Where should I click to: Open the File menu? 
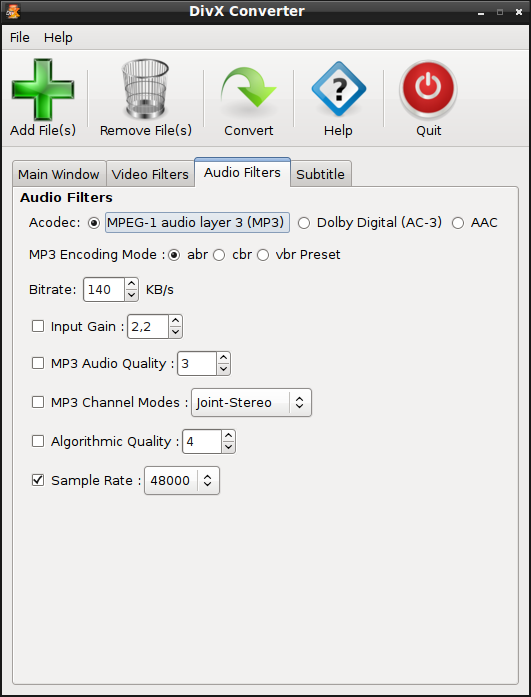pyautogui.click(x=20, y=38)
